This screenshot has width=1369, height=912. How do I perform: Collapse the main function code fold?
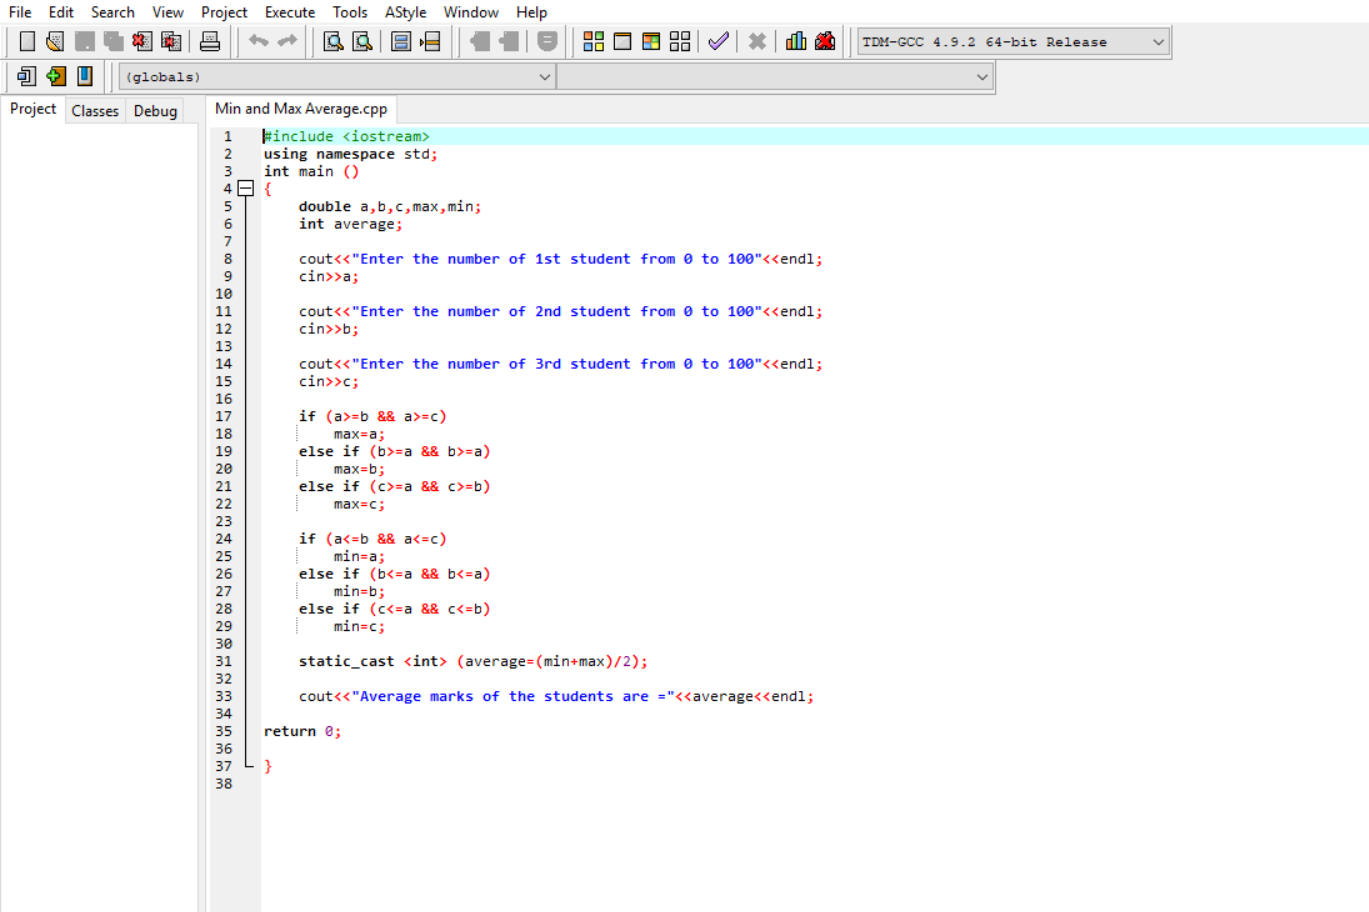246,188
